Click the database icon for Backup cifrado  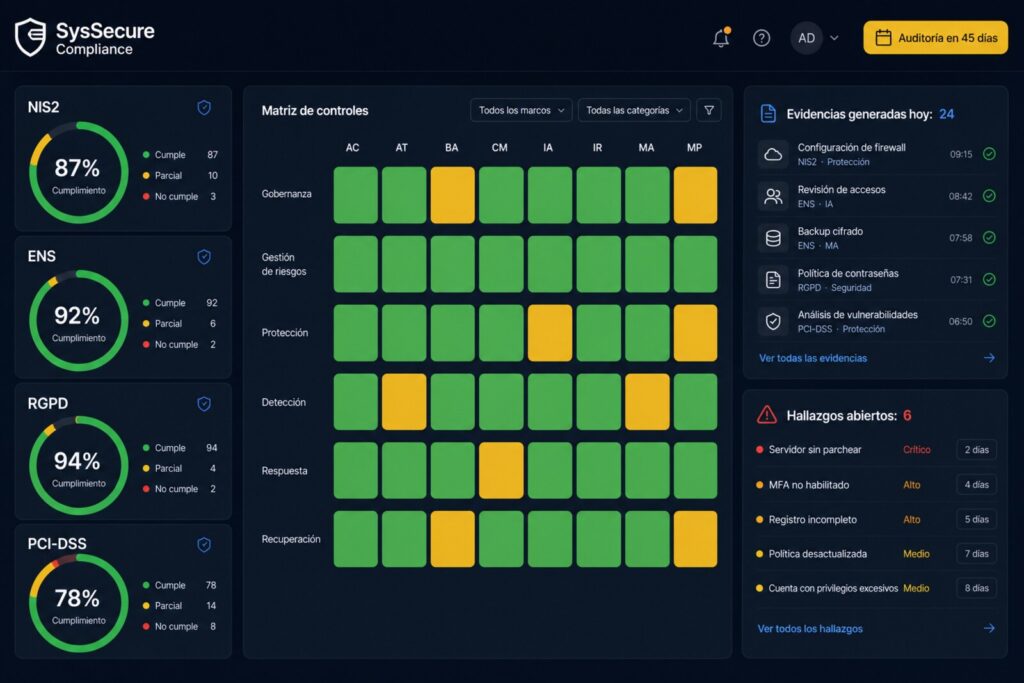(x=773, y=238)
